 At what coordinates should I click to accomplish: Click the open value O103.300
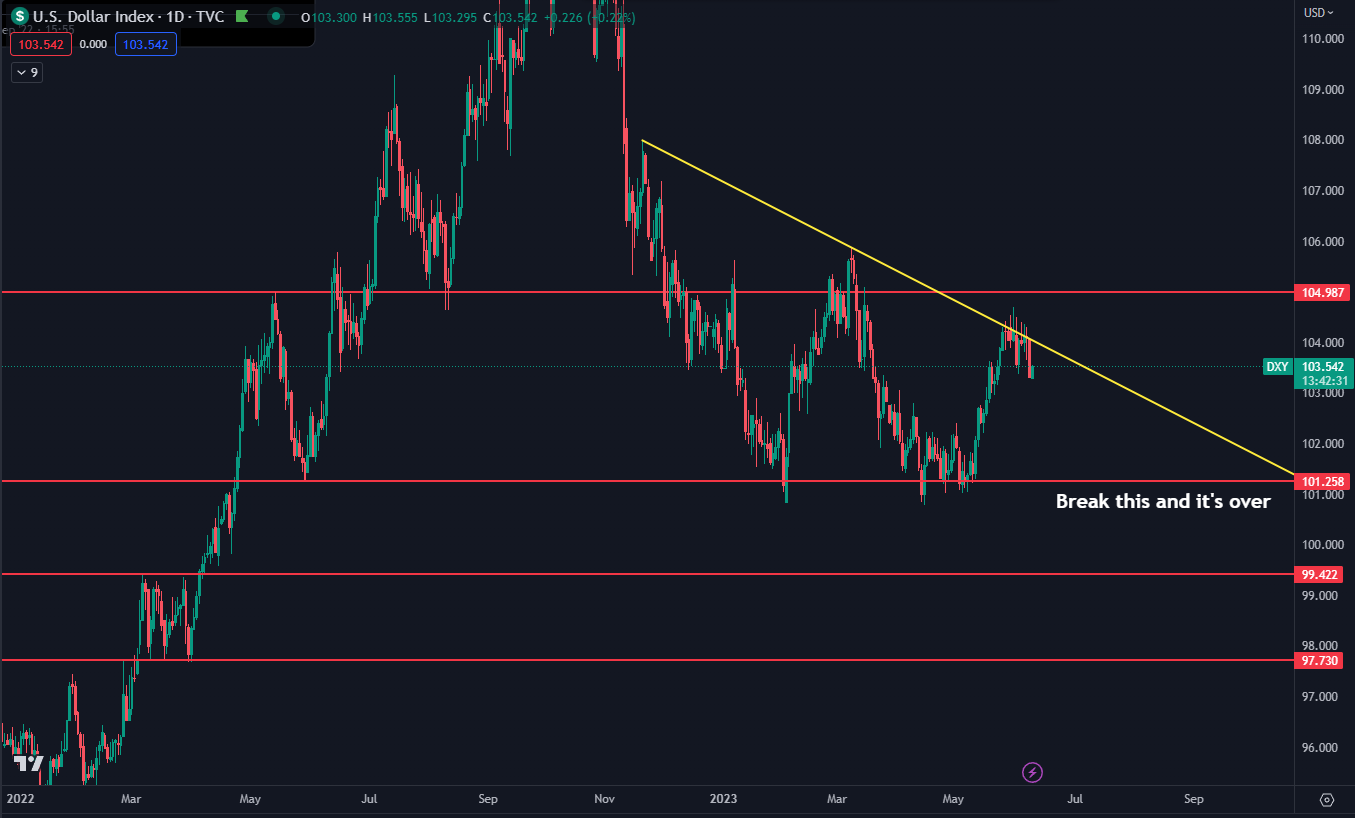pos(328,18)
